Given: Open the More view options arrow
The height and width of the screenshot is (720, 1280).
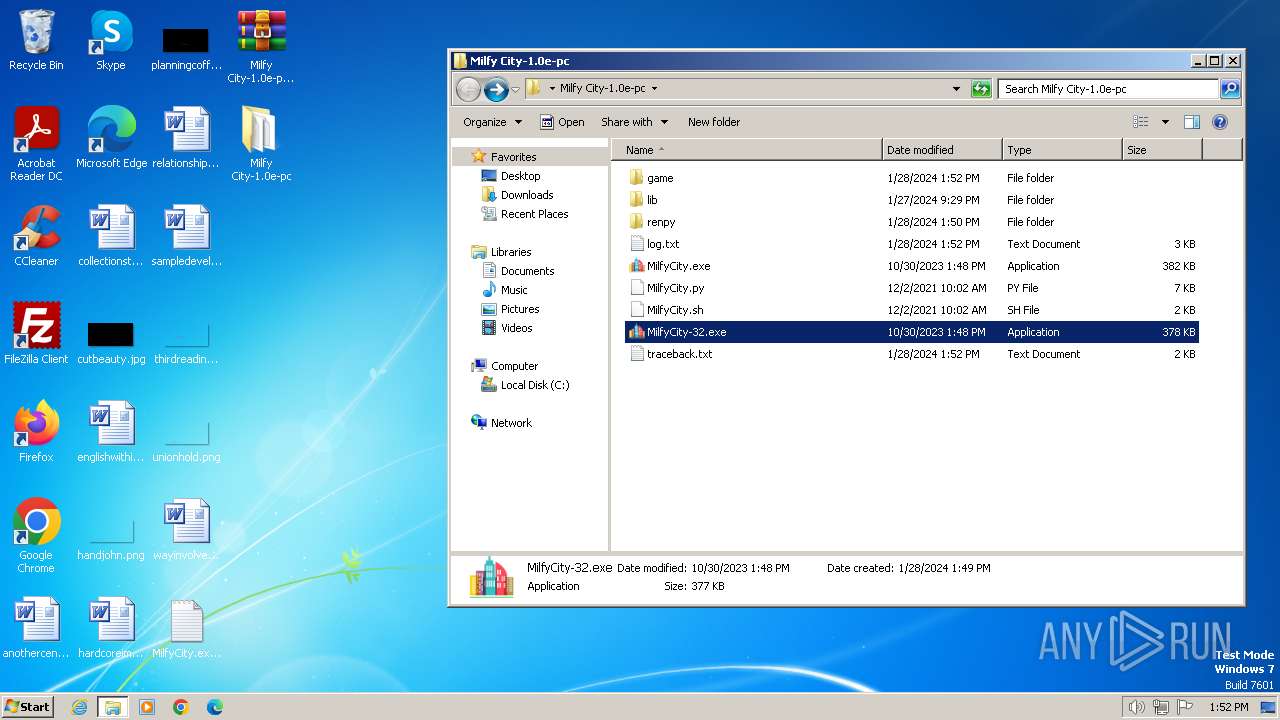Looking at the screenshot, I should point(1165,122).
